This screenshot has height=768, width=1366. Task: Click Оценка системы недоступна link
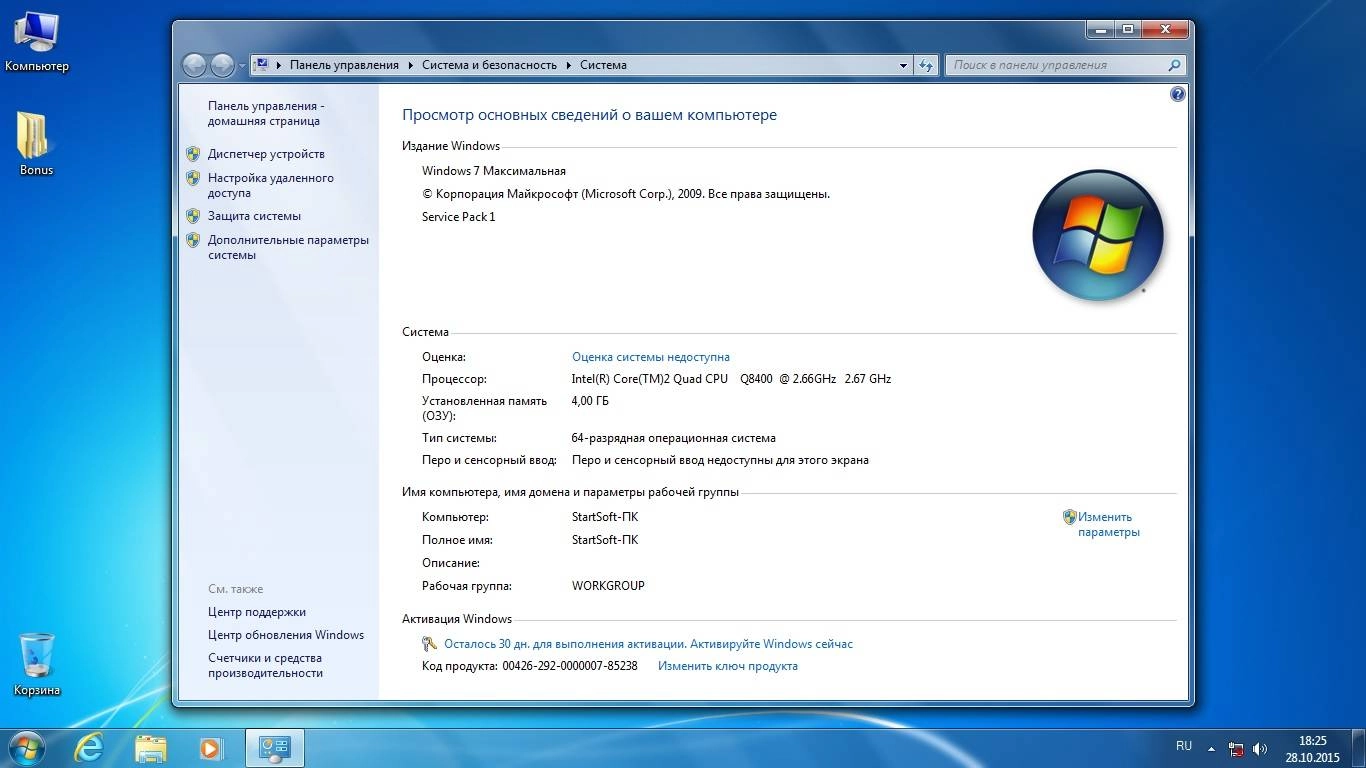pos(650,357)
